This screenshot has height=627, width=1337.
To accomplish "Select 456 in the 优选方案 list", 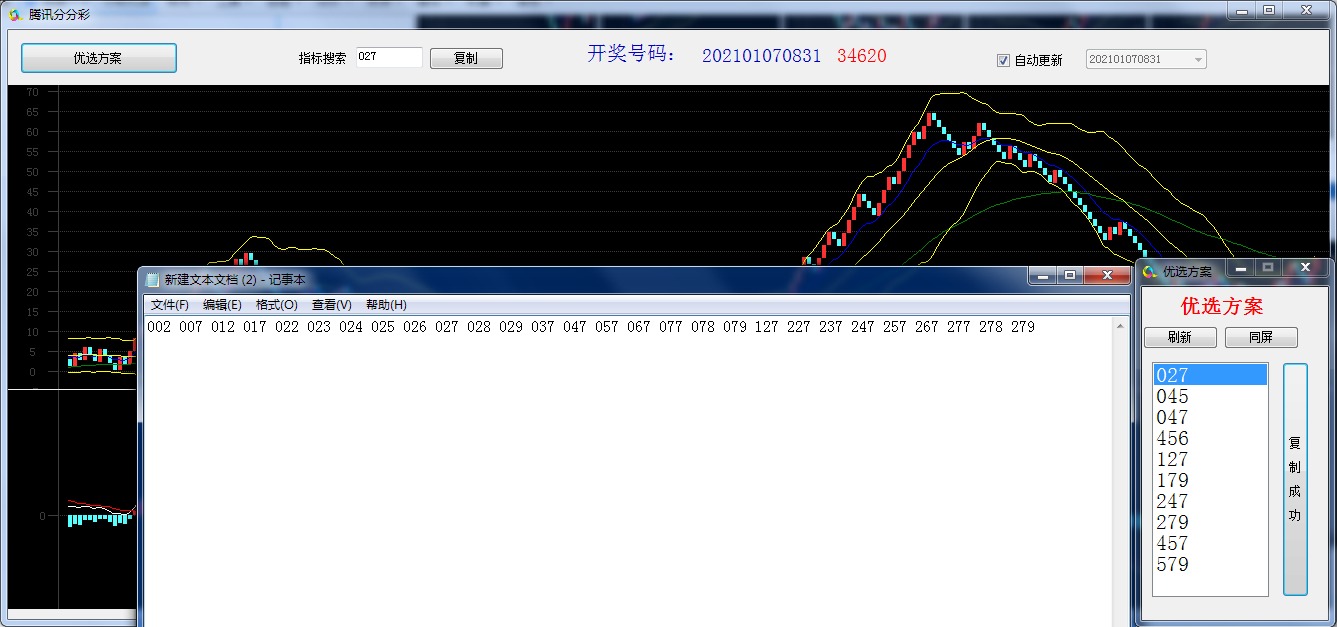I will (1172, 438).
